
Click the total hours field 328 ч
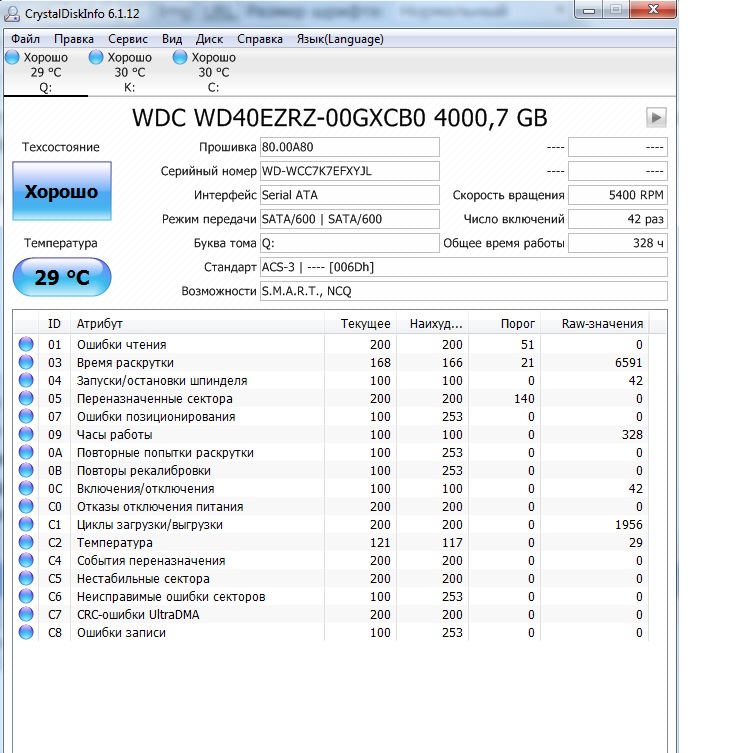[618, 243]
